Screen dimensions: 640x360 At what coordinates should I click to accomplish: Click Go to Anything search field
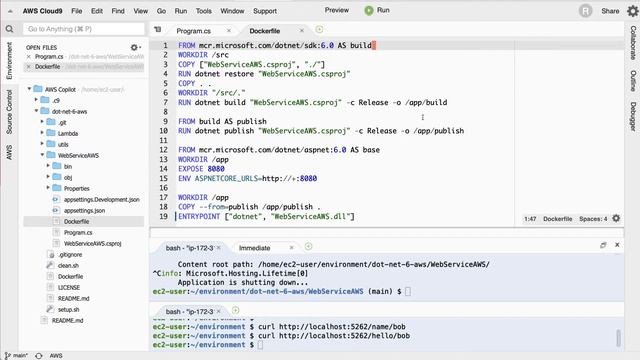point(84,29)
